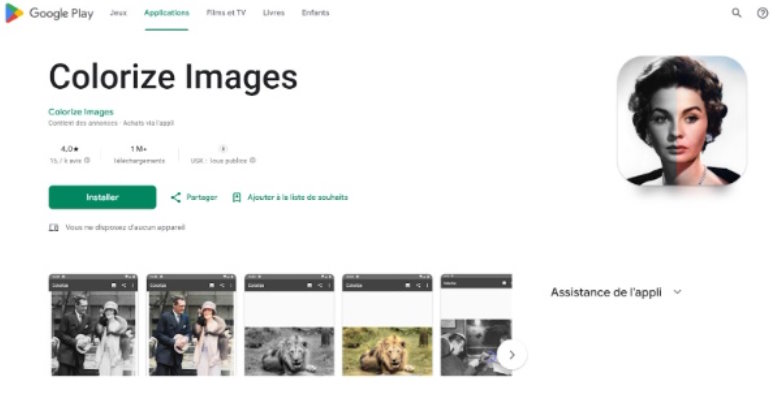Click the wishlist bookmark icon
This screenshot has width=775, height=407.
(x=237, y=197)
